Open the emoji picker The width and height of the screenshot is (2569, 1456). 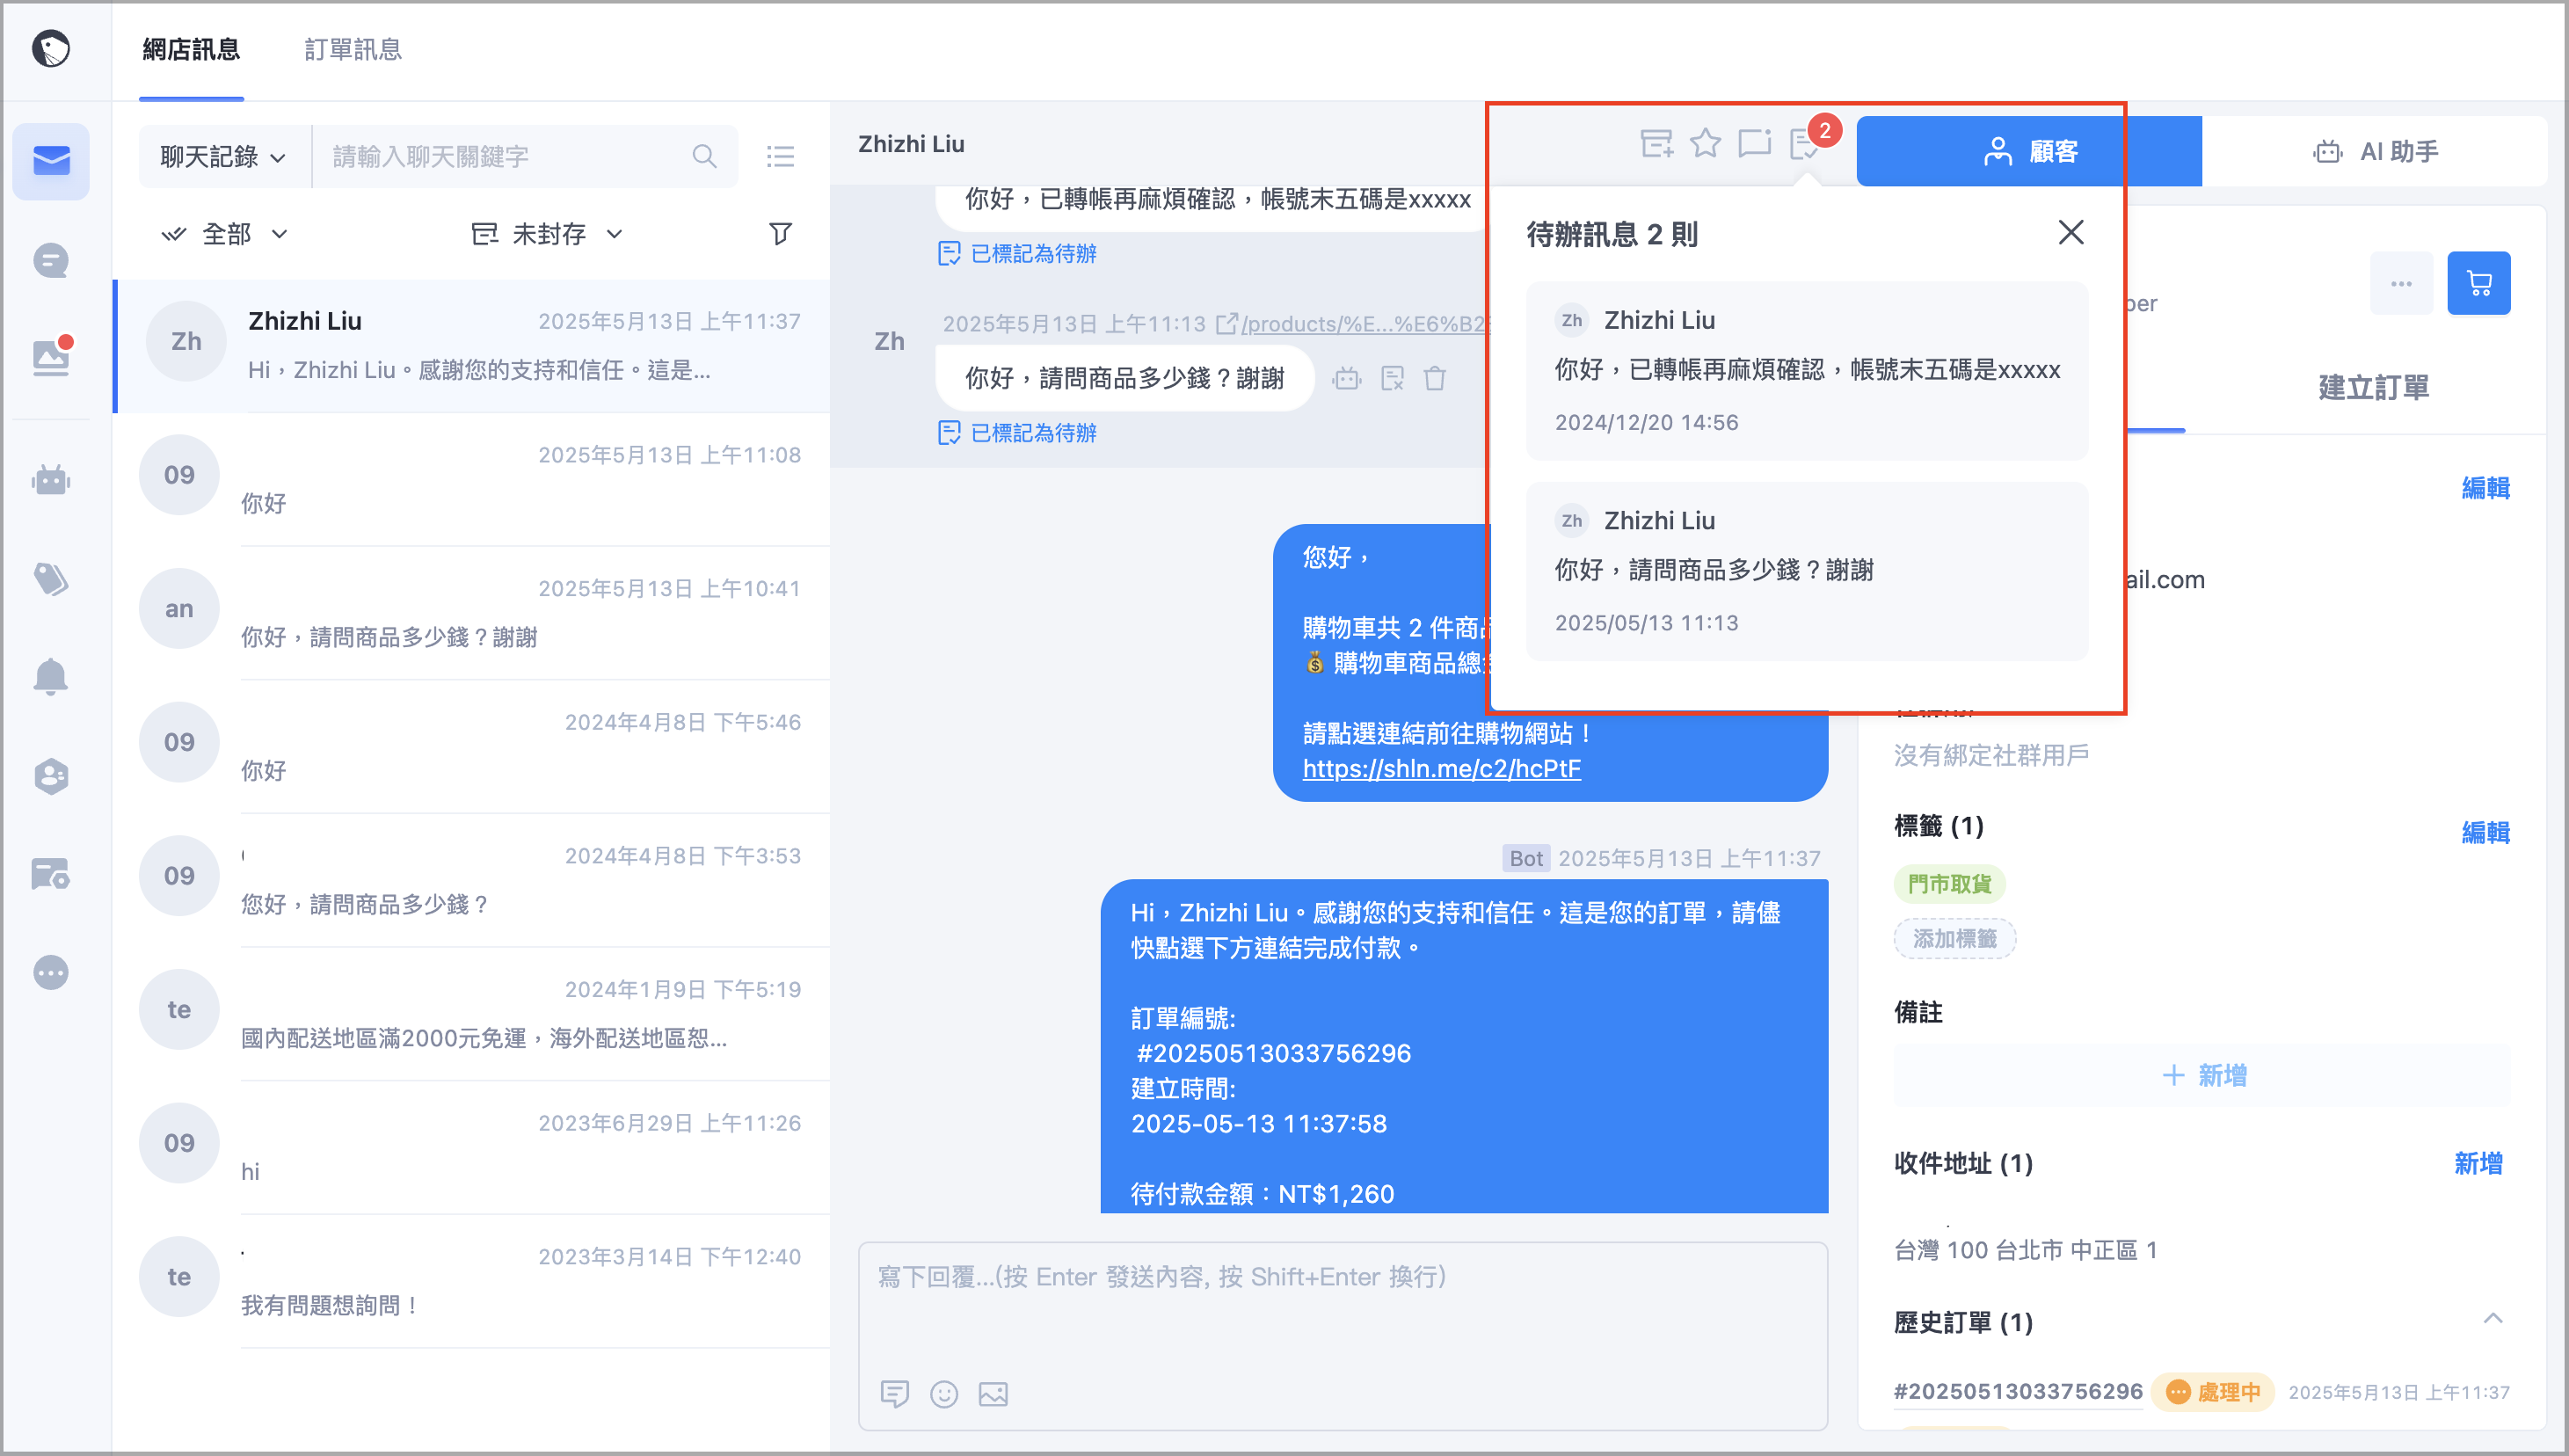[944, 1393]
